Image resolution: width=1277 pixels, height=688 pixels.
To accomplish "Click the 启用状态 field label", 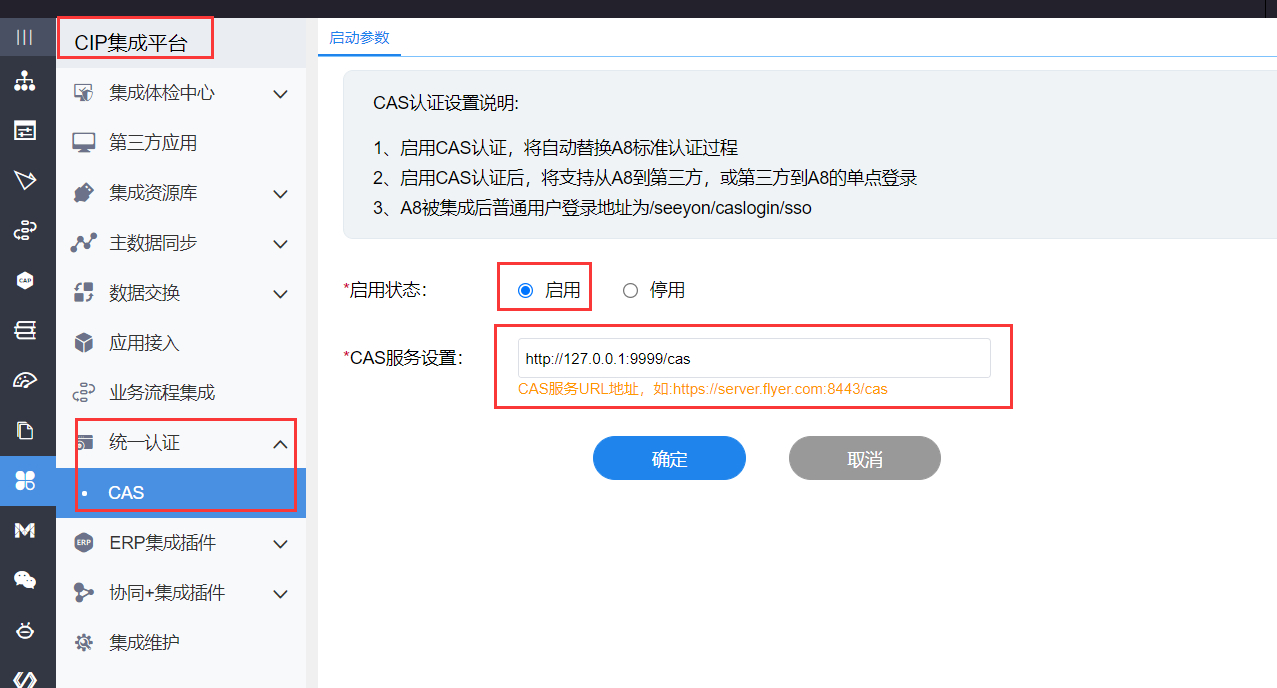I will 385,290.
